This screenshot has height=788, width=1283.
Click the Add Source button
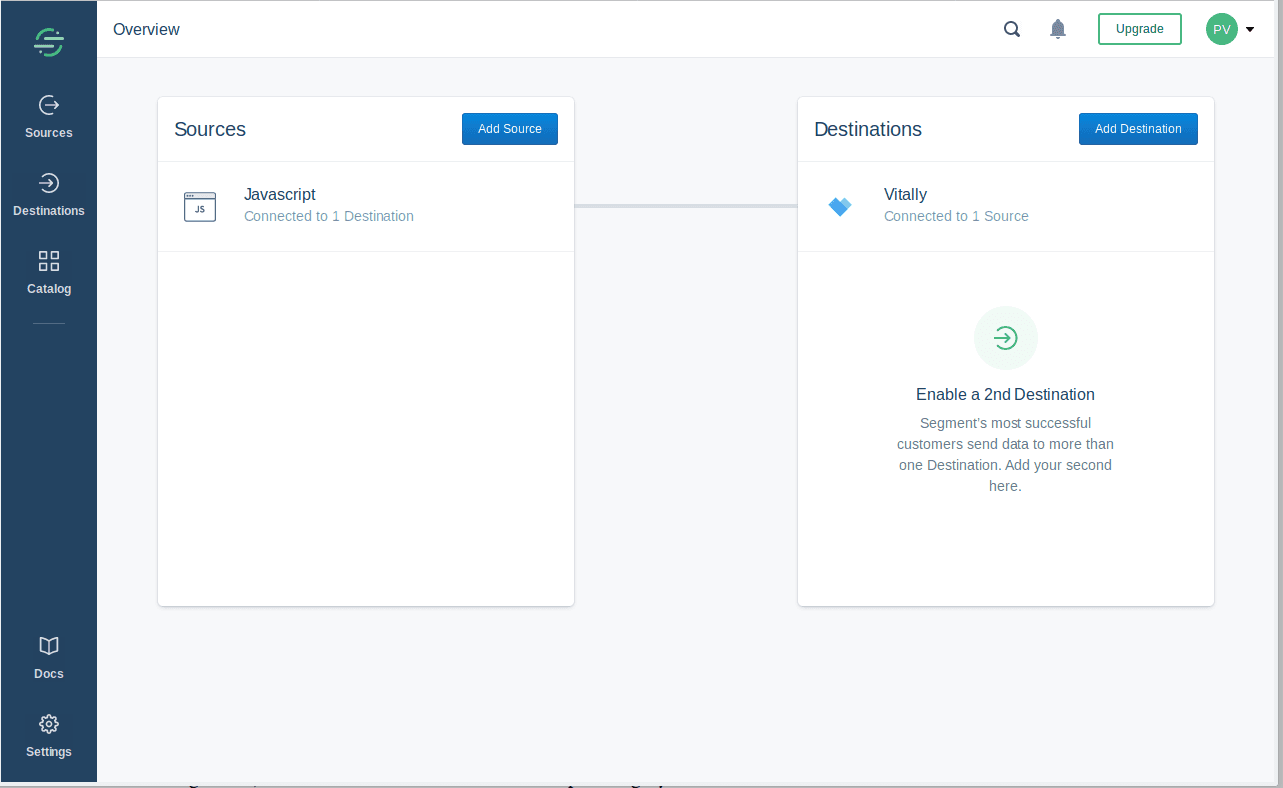(509, 128)
